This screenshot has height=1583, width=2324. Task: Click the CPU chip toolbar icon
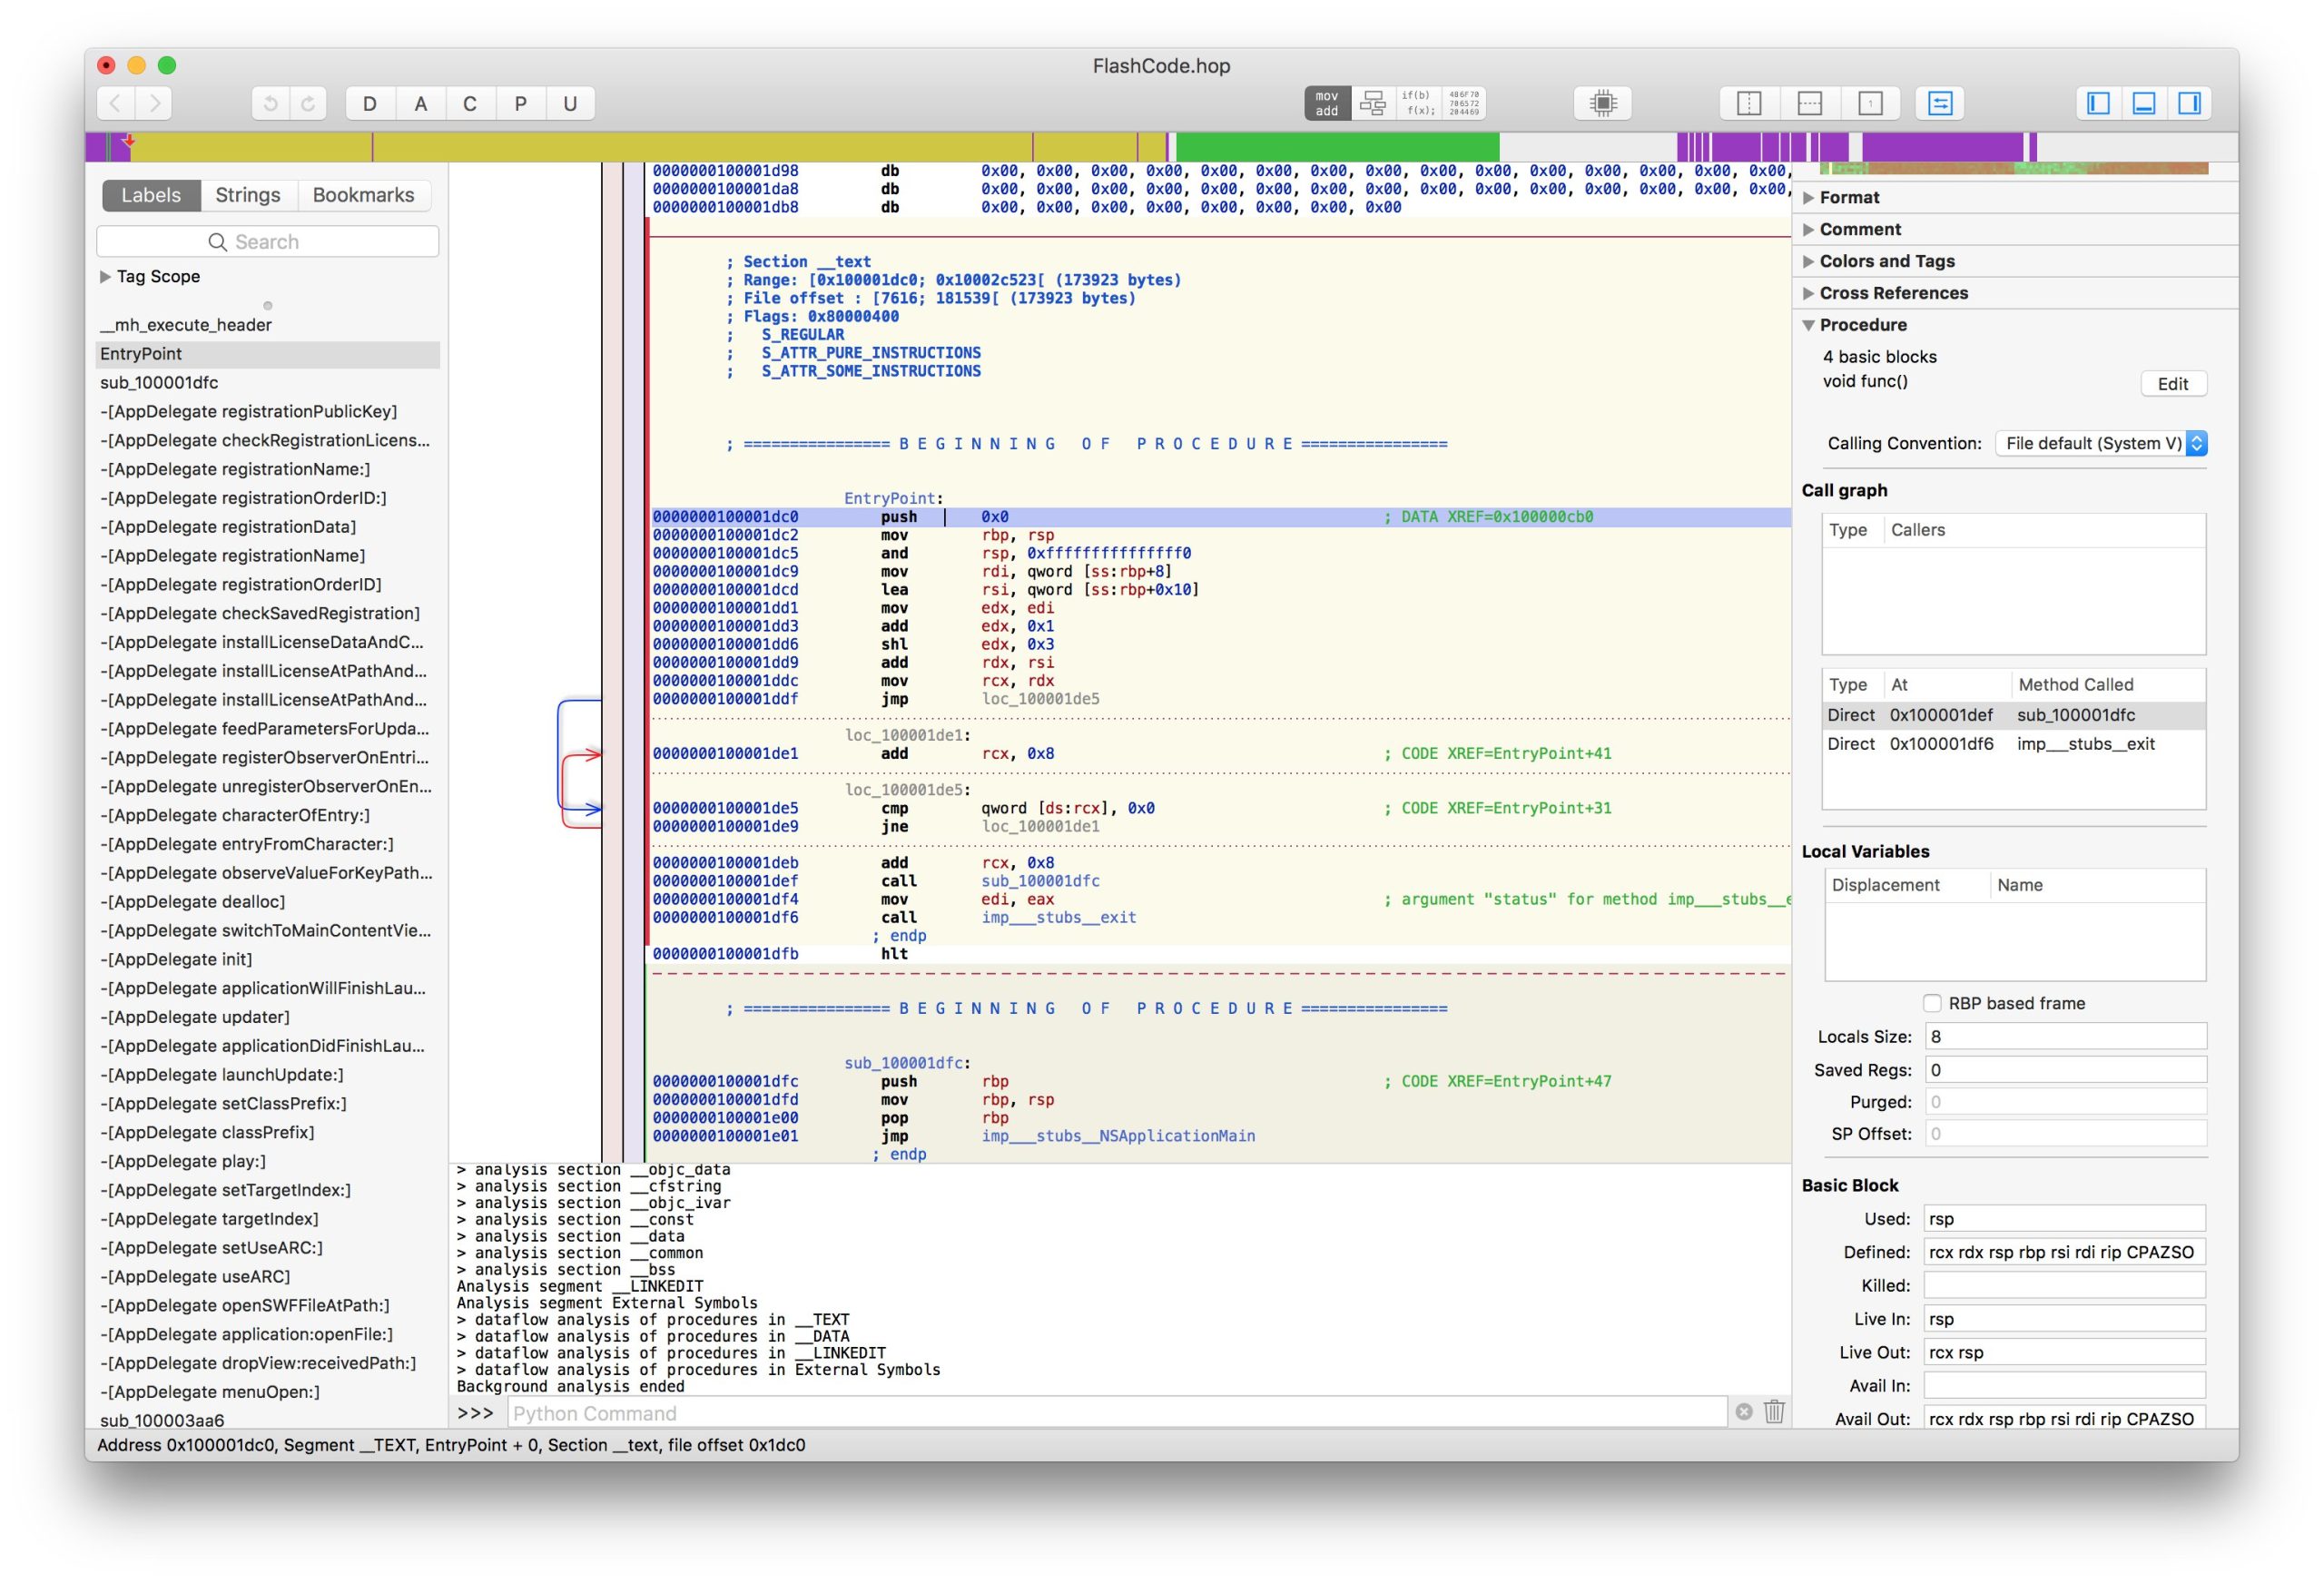(1602, 103)
